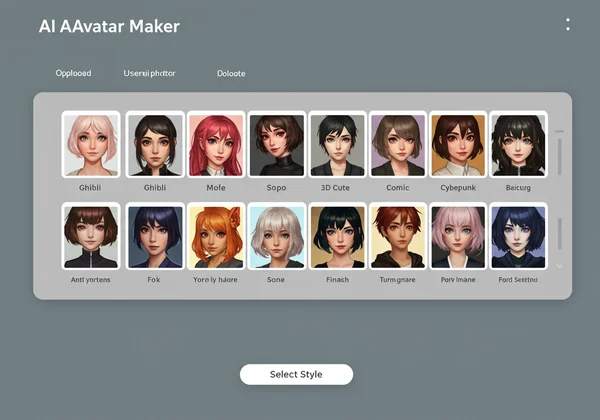Open the three-dot overflow menu
600x420 pixels.
click(x=568, y=24)
